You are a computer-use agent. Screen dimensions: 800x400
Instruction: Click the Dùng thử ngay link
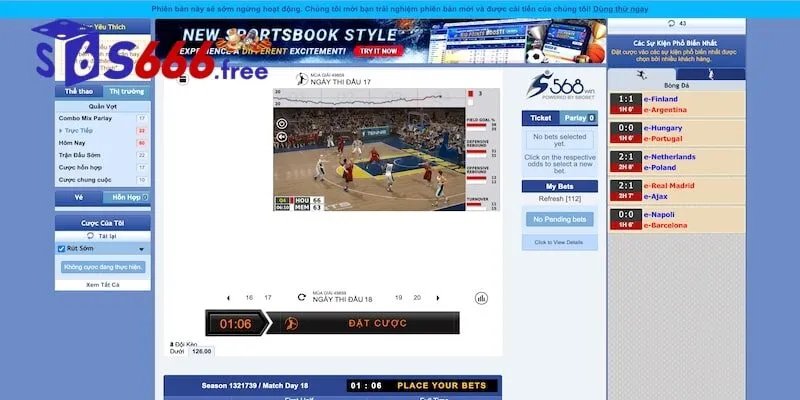point(620,8)
